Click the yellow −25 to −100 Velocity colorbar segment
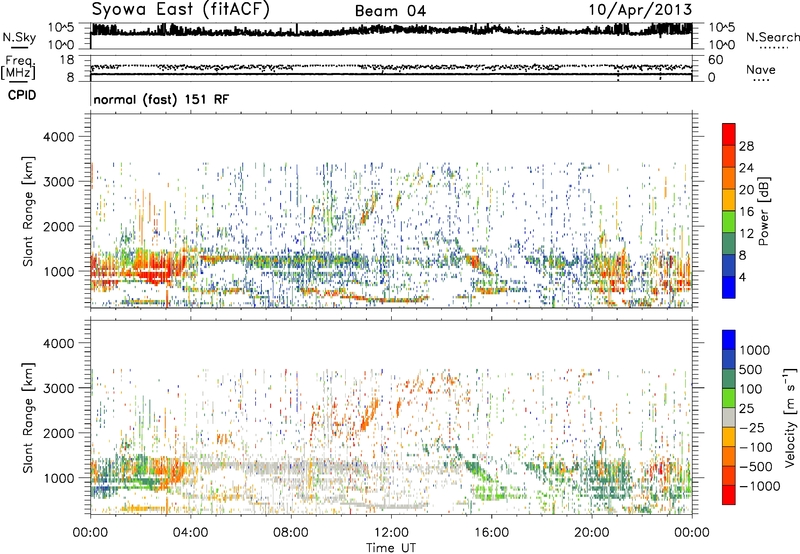The image size is (800, 554). pos(729,437)
